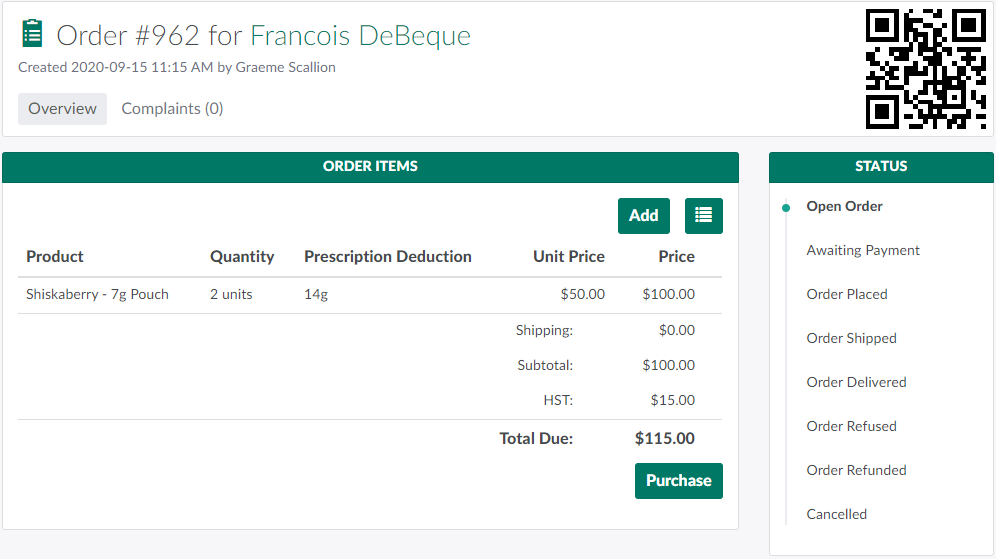
Task: Click the list view icon button
Action: pos(704,215)
